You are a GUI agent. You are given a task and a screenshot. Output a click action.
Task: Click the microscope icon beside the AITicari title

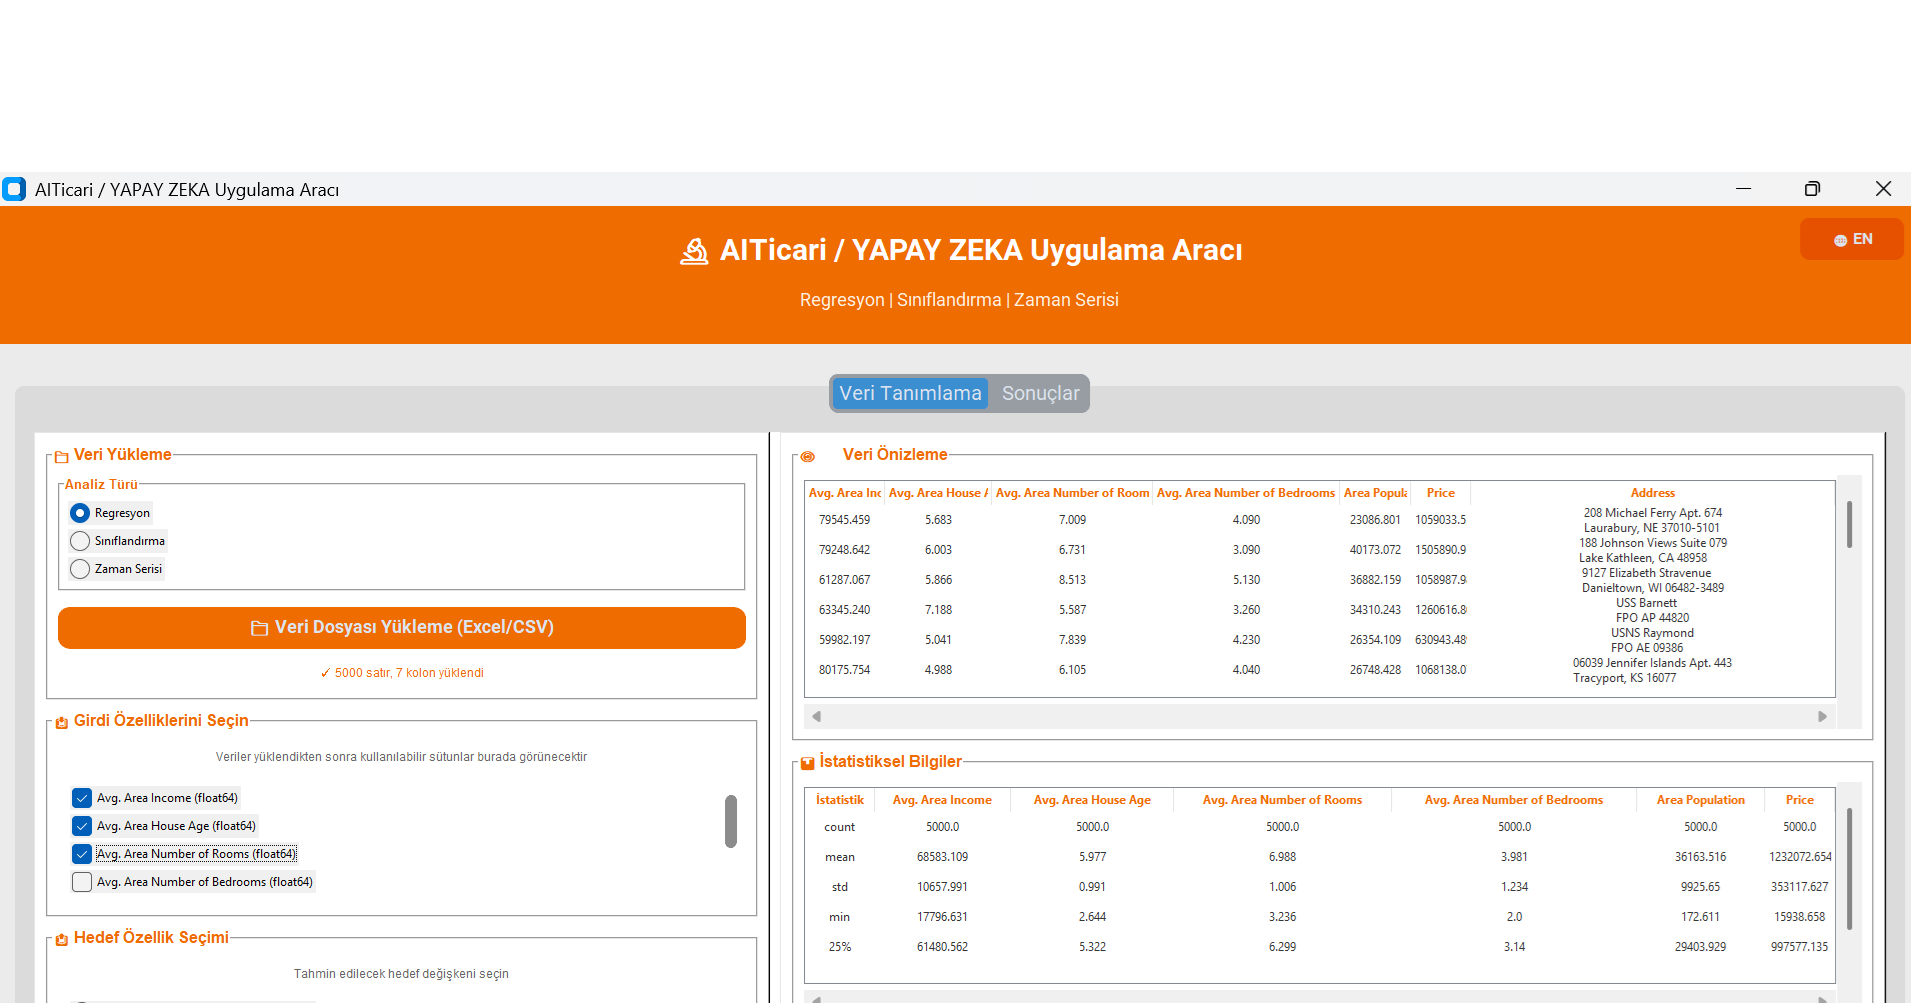pyautogui.click(x=694, y=251)
